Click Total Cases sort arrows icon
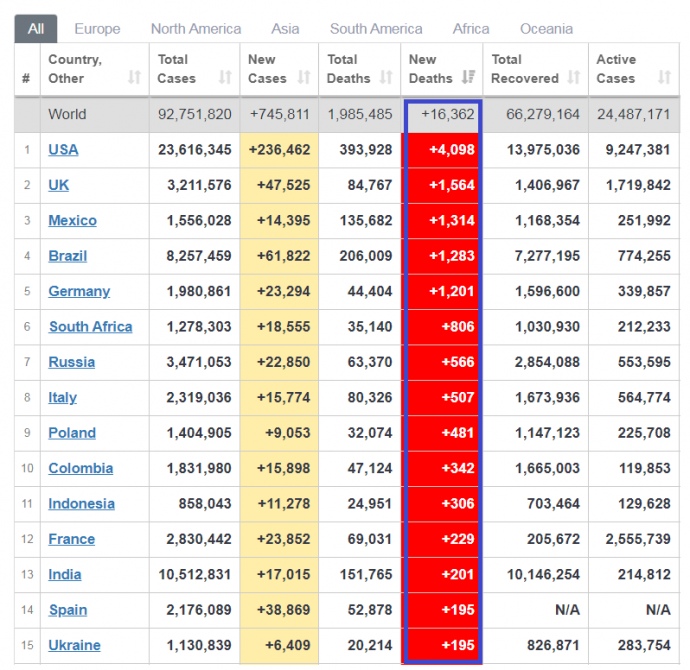The height and width of the screenshot is (670, 690). tap(225, 78)
